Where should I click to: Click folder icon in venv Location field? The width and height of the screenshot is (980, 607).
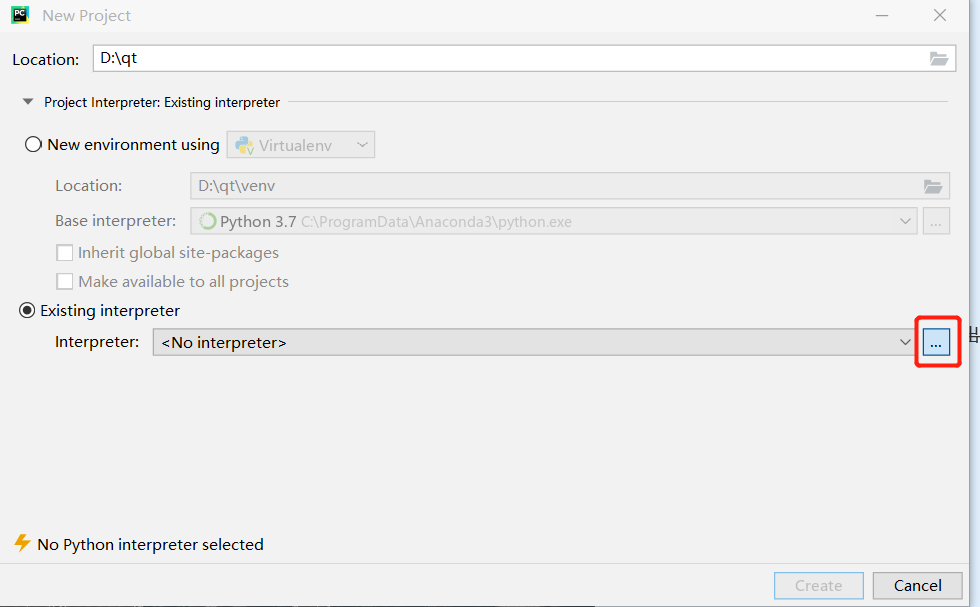point(932,186)
